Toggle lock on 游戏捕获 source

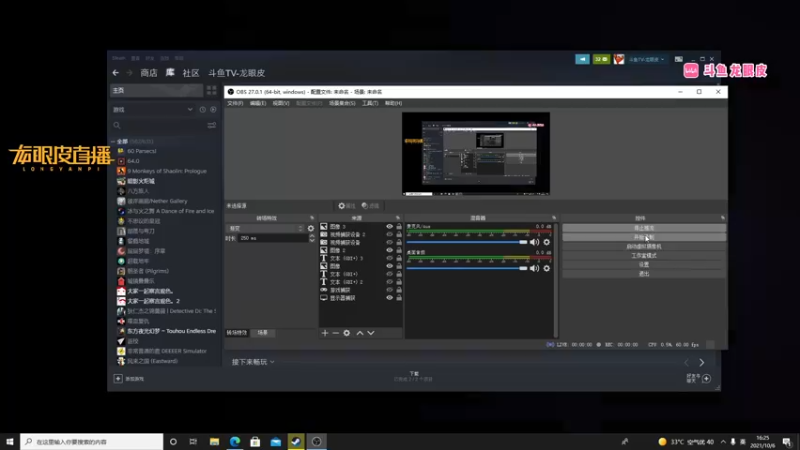point(399,290)
